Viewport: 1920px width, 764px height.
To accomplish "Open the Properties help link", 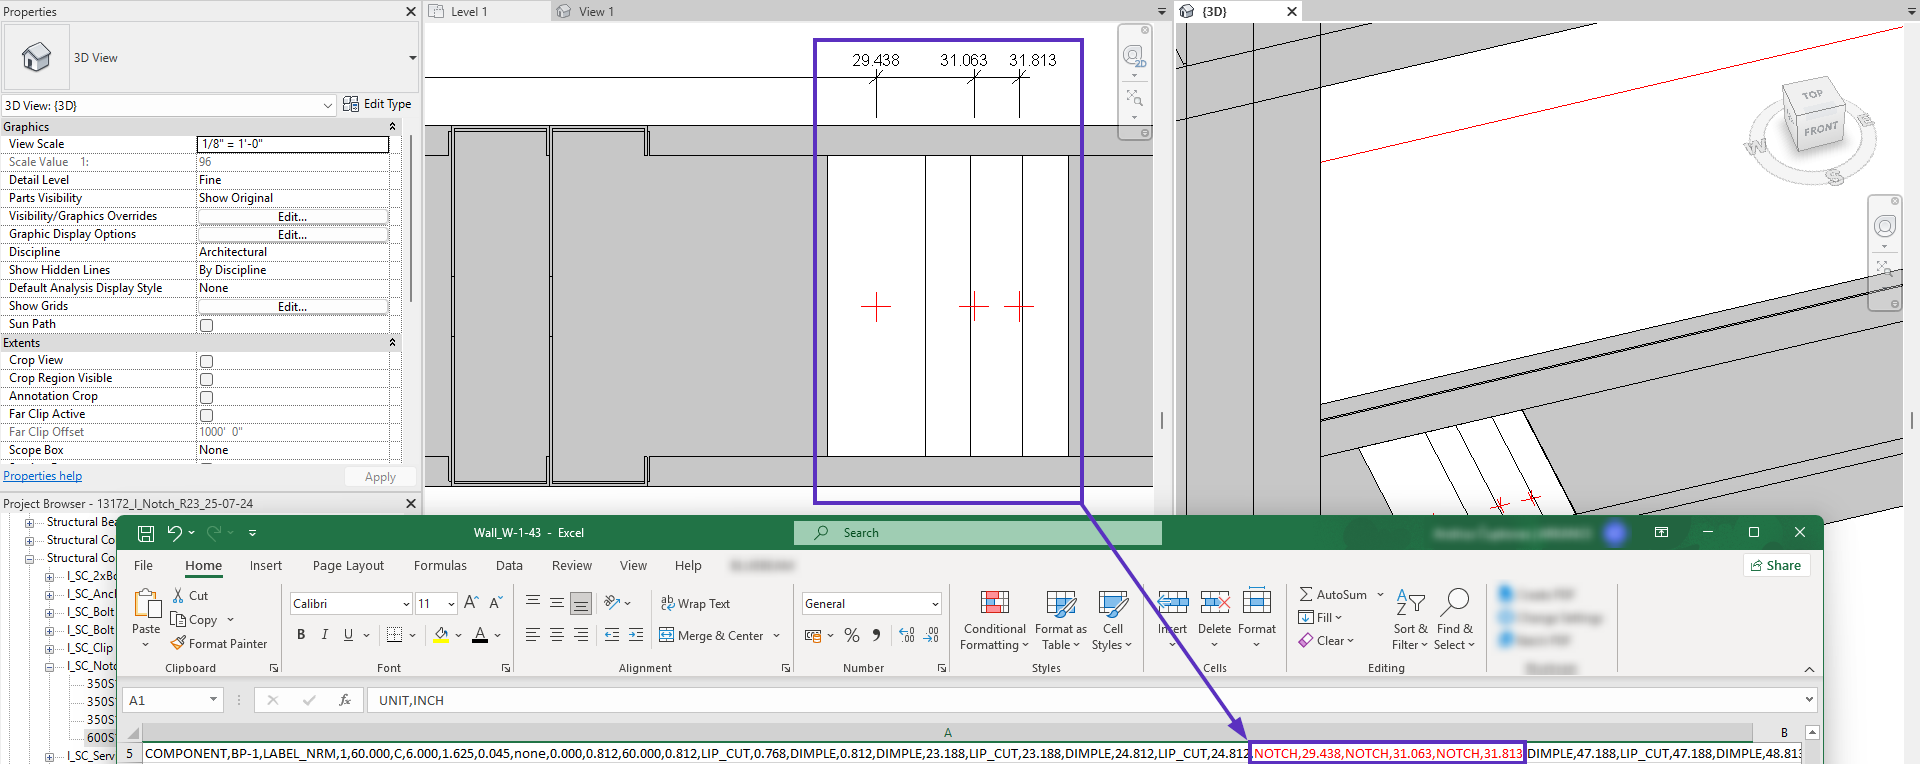I will click(x=43, y=477).
